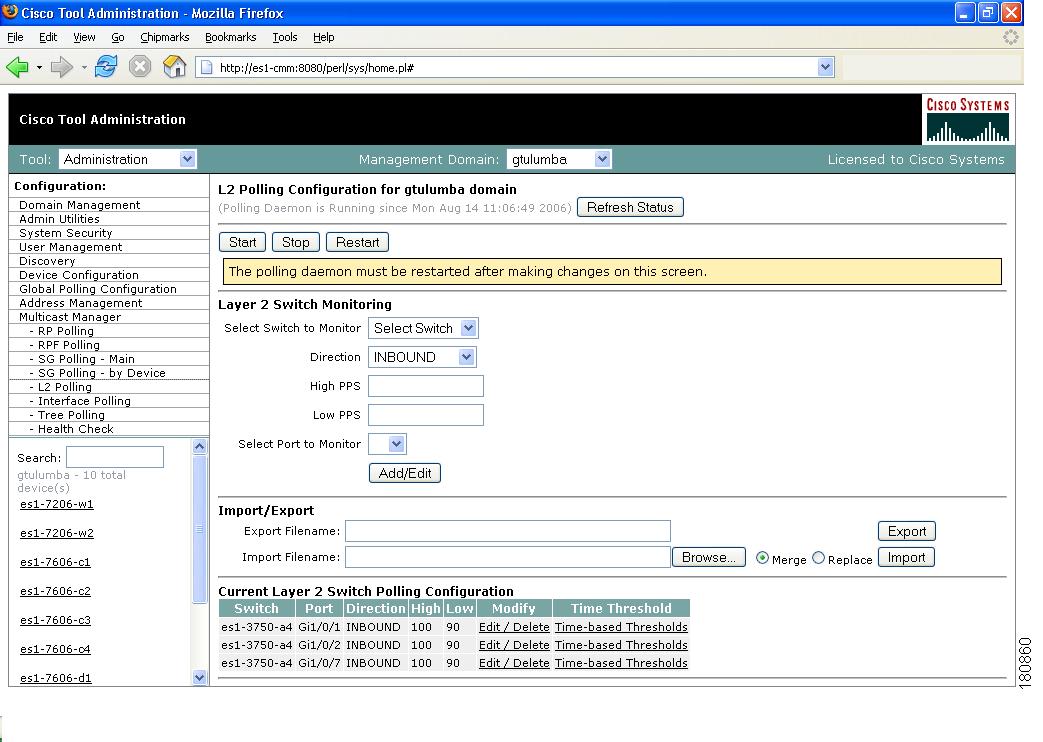Click the page icon in the address bar
This screenshot has width=1043, height=742.
pyautogui.click(x=207, y=67)
